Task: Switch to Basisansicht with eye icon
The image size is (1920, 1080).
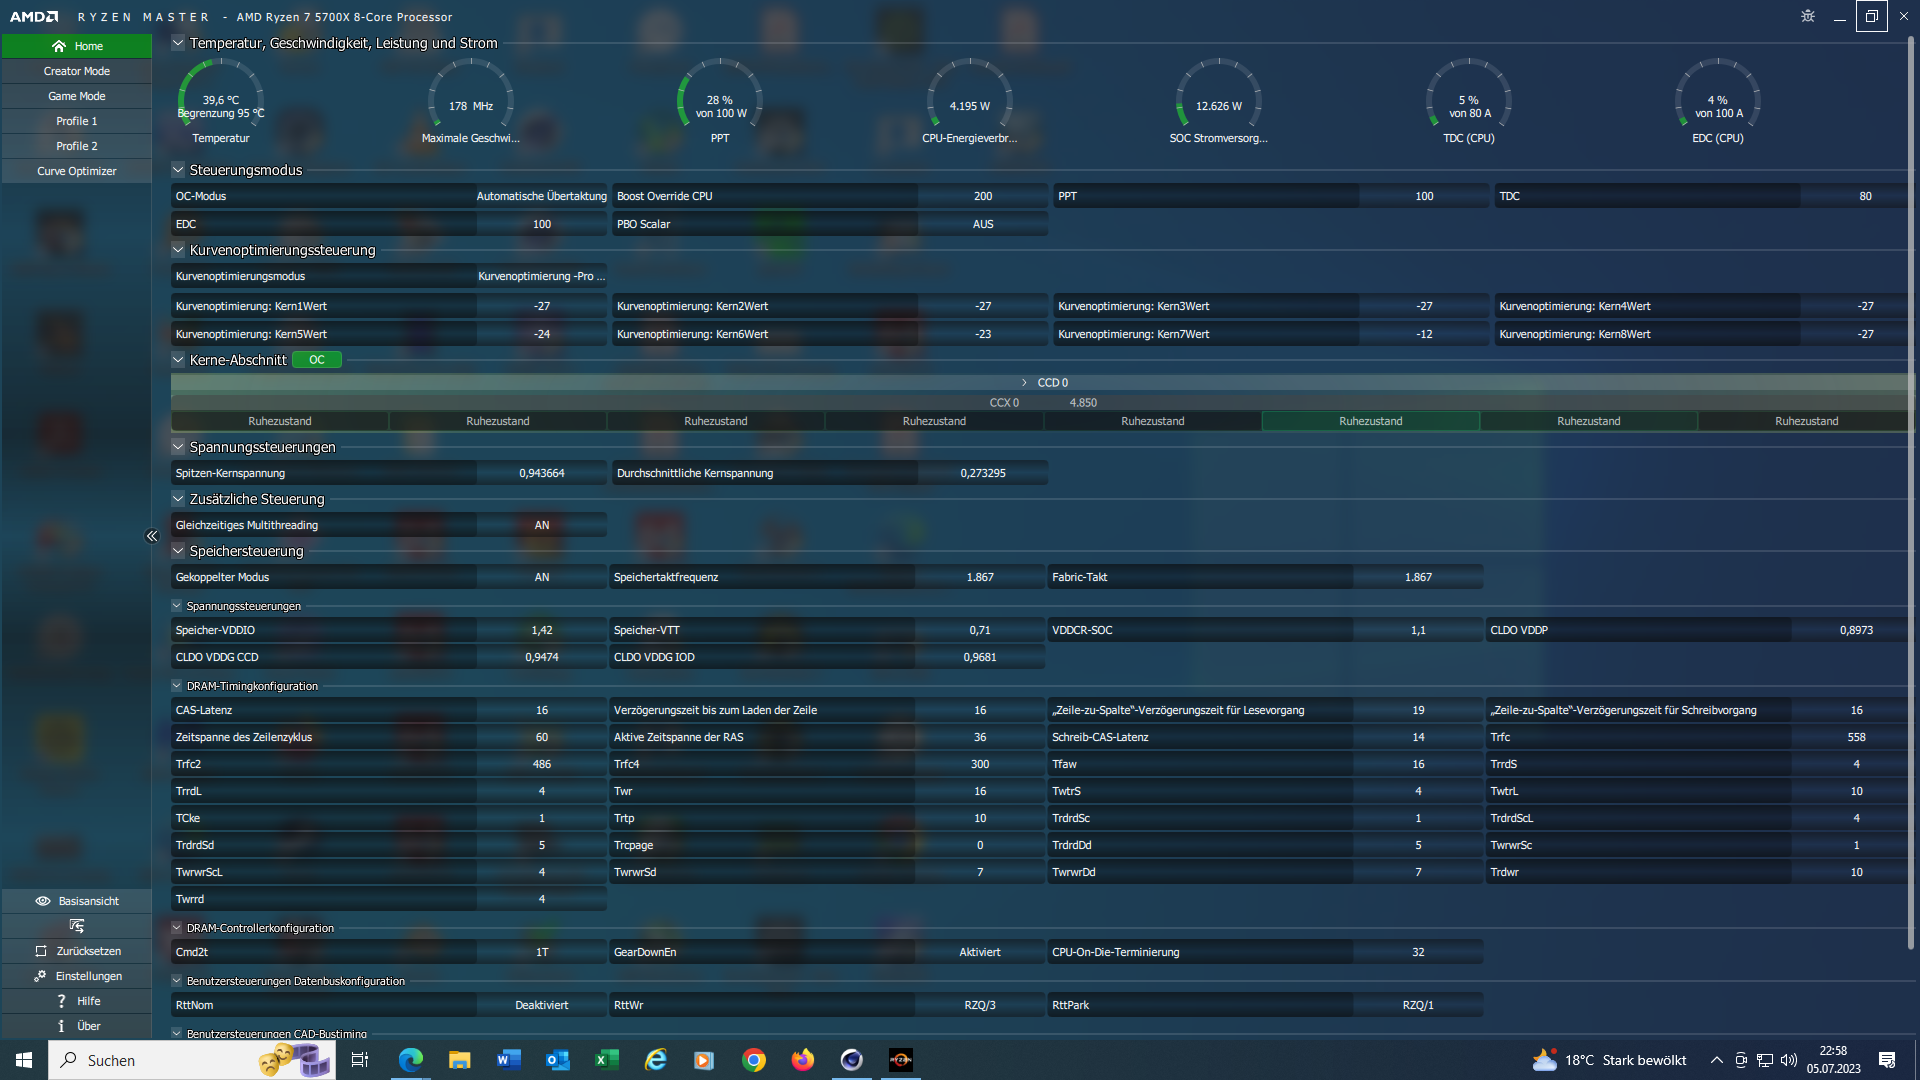Action: pyautogui.click(x=77, y=901)
